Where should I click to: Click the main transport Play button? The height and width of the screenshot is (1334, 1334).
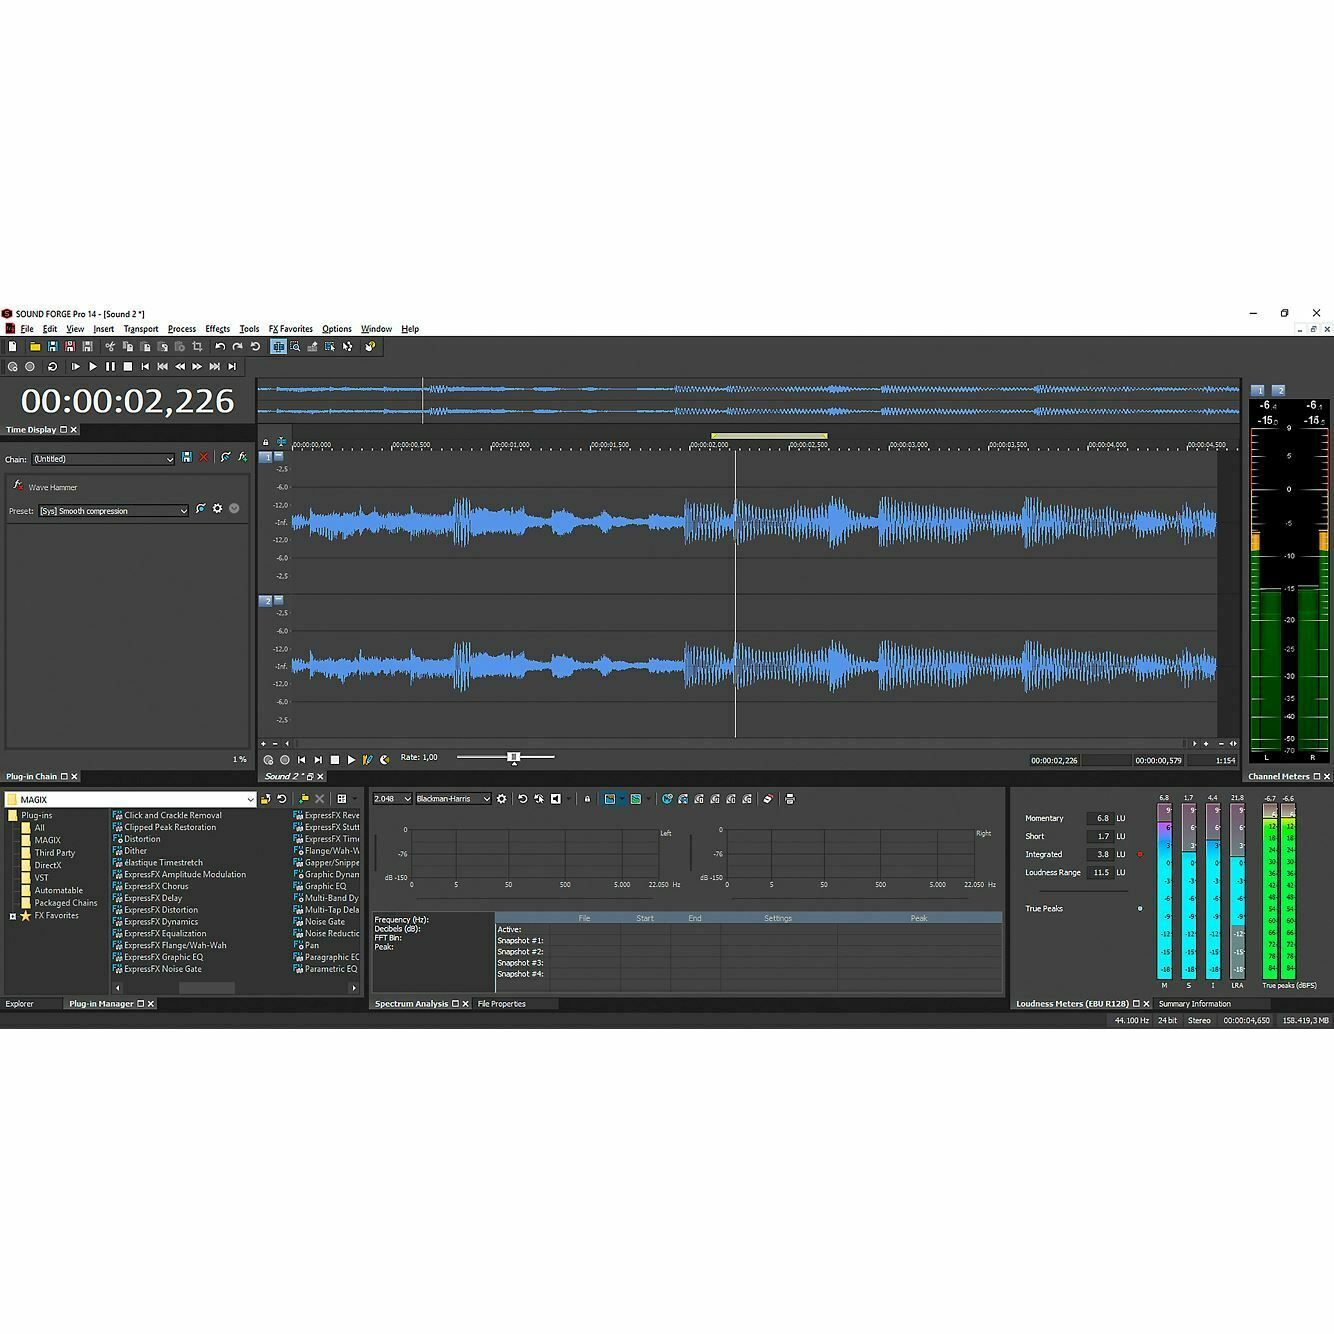pyautogui.click(x=93, y=367)
